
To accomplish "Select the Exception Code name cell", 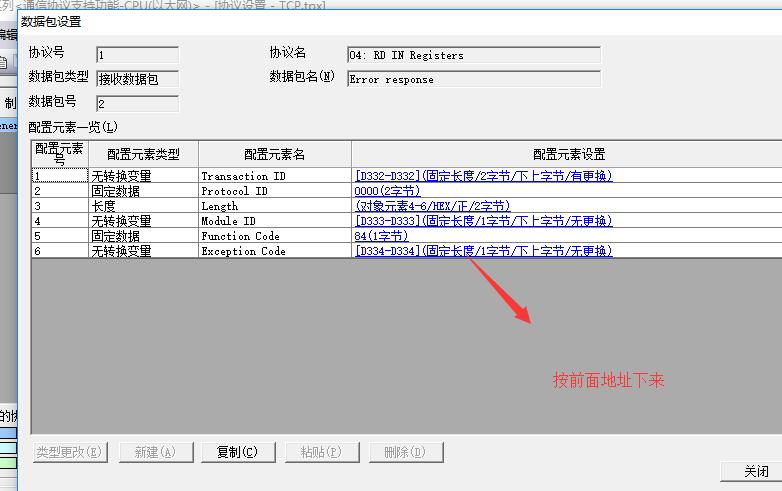I will [275, 251].
